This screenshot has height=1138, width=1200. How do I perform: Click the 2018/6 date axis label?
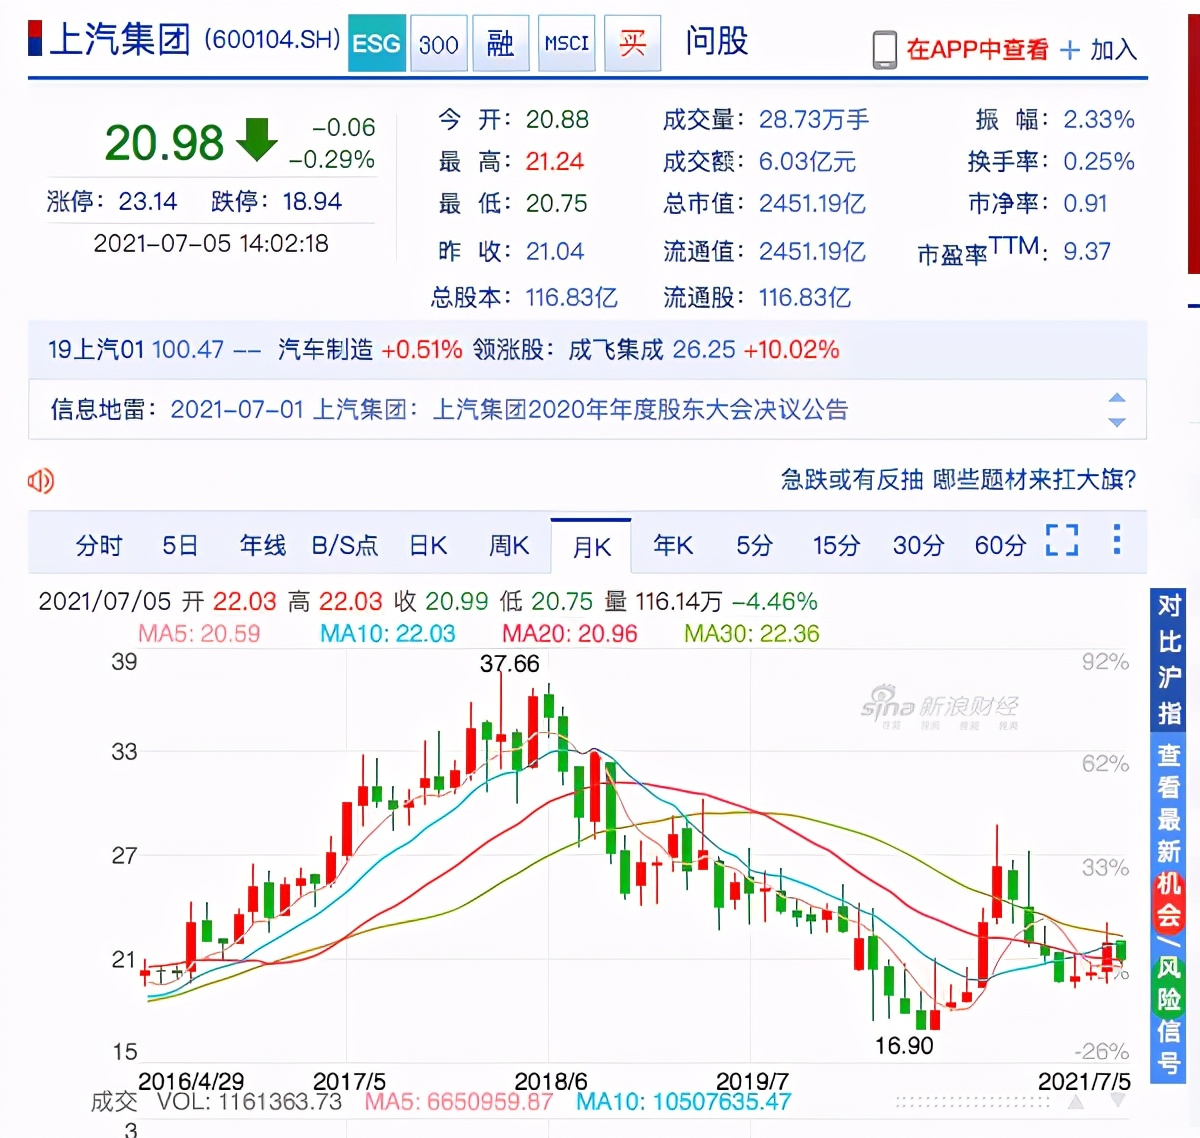[x=551, y=1081]
